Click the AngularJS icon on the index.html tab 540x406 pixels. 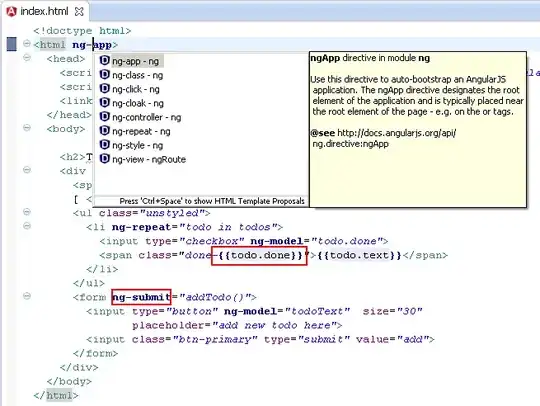tap(11, 11)
